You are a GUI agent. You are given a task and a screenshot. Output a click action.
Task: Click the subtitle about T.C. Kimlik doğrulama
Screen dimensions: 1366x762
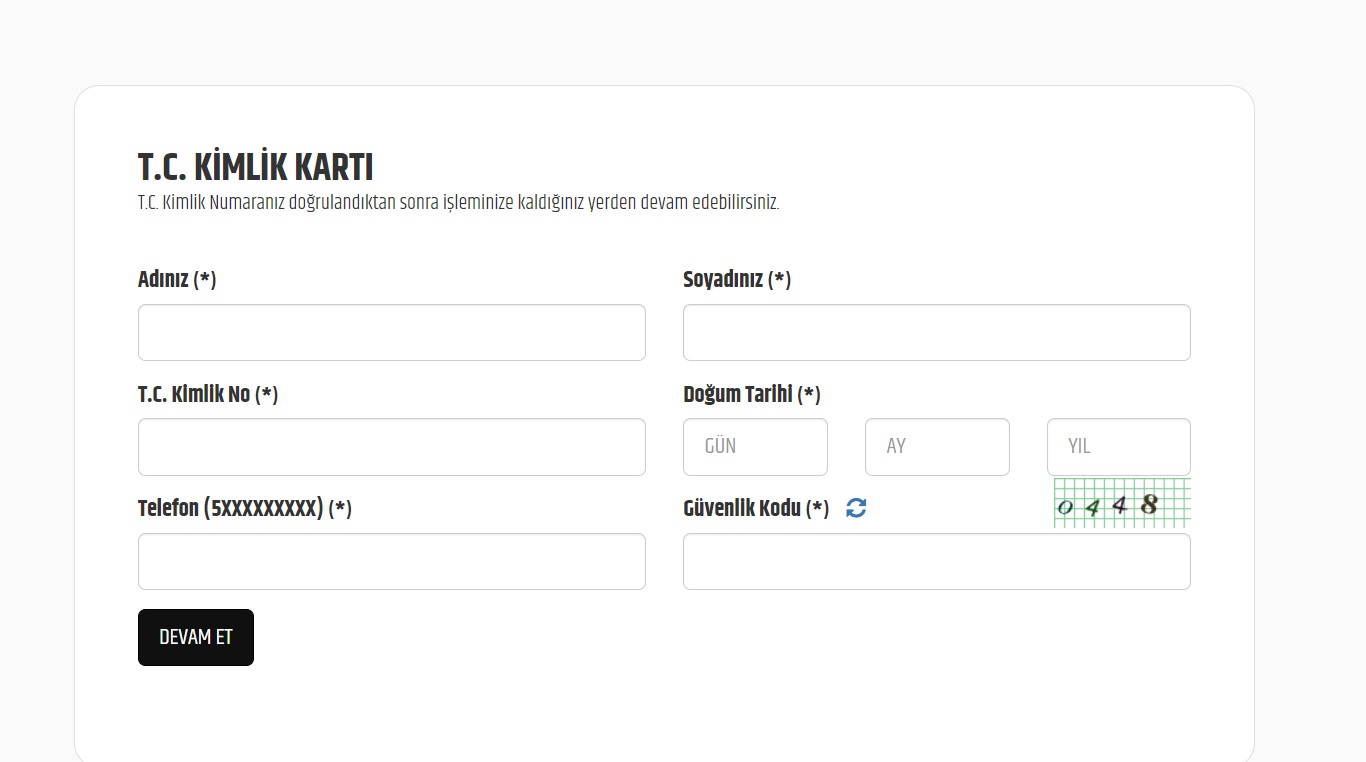click(458, 203)
